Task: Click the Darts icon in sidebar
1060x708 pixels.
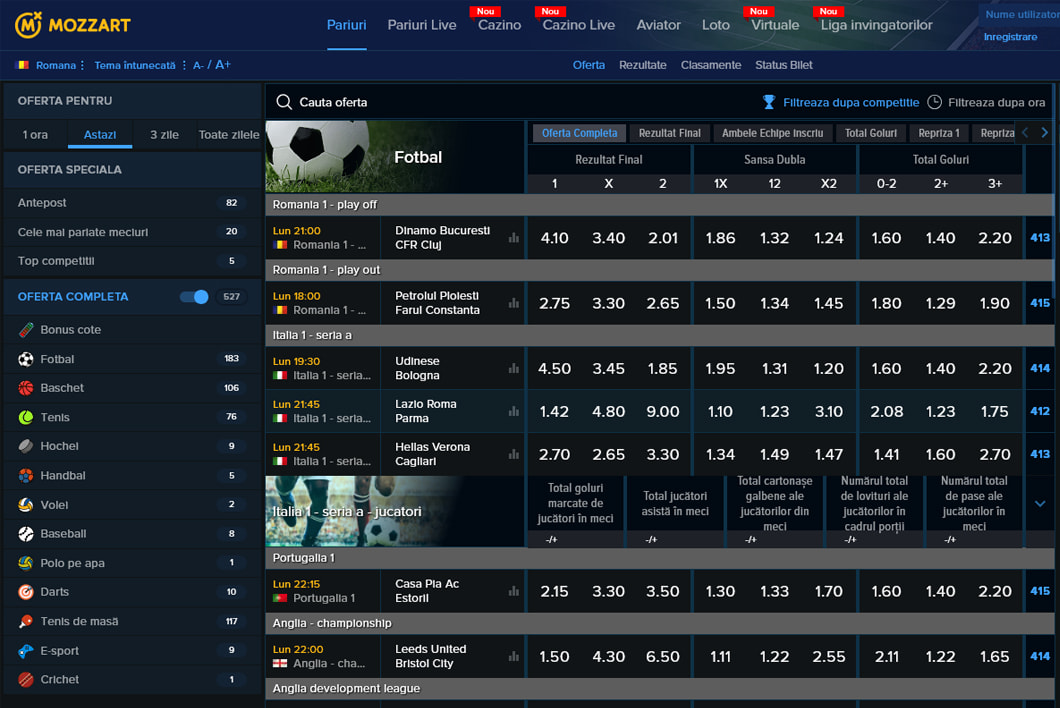Action: (x=26, y=592)
